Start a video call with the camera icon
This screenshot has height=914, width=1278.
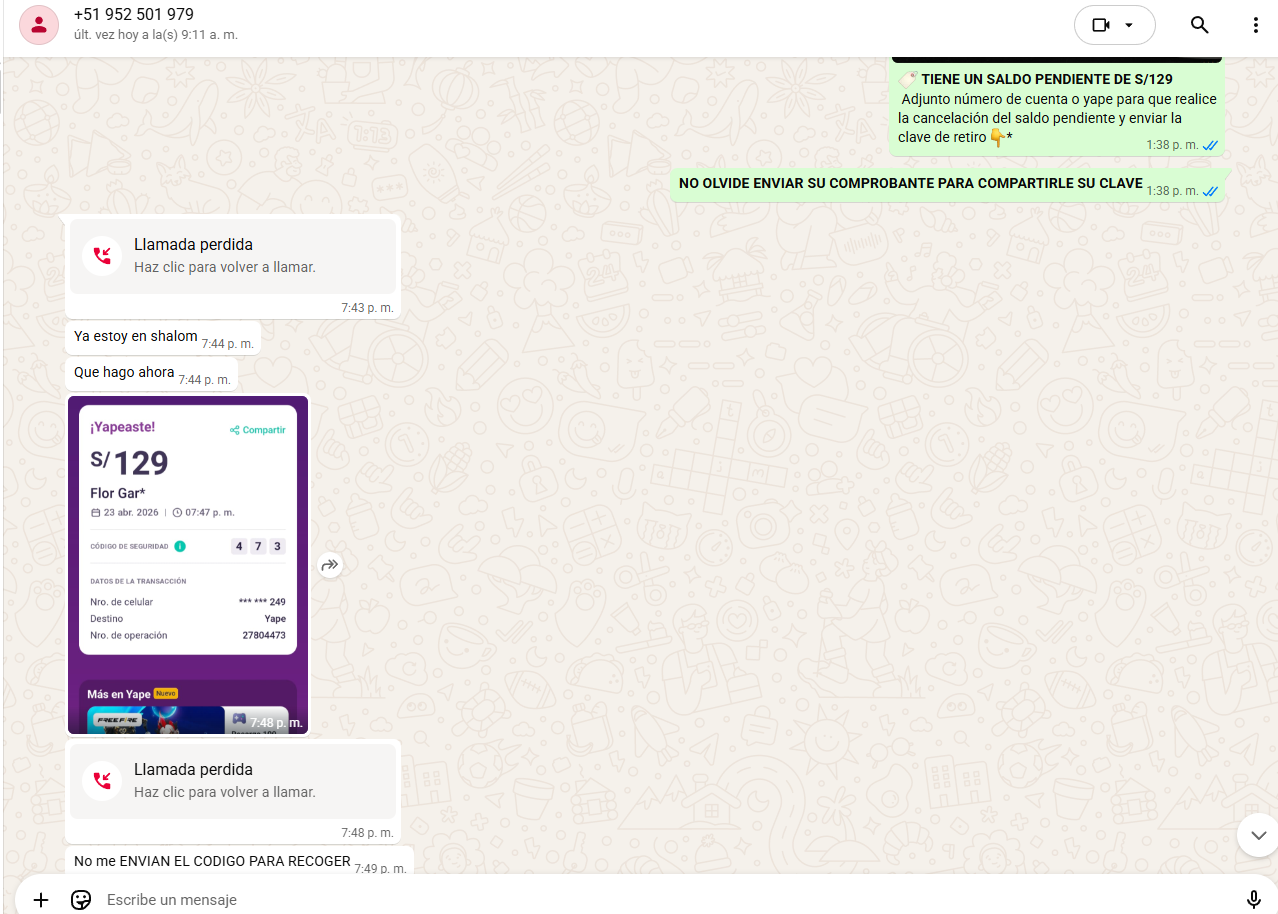point(1100,25)
